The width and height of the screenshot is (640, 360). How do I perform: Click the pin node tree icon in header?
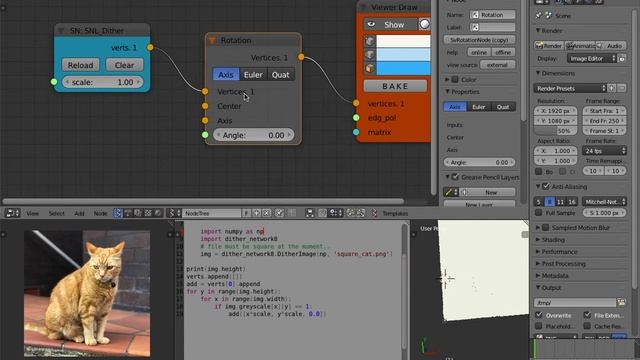tap(279, 213)
